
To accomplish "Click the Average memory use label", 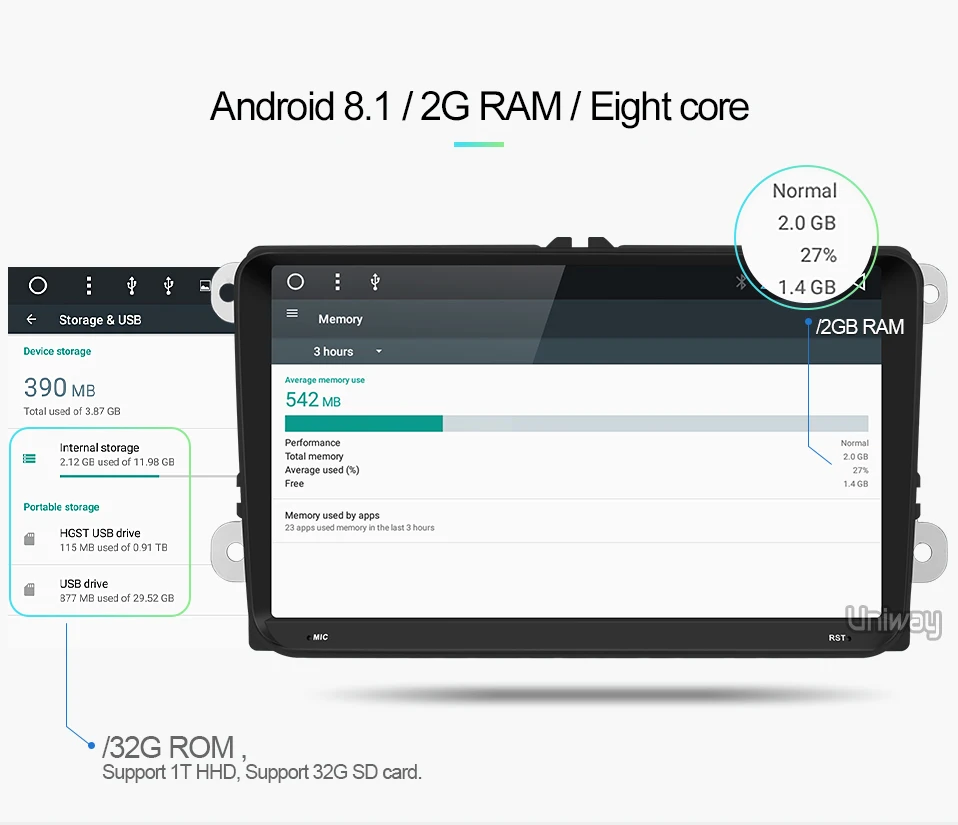I will pyautogui.click(x=324, y=380).
